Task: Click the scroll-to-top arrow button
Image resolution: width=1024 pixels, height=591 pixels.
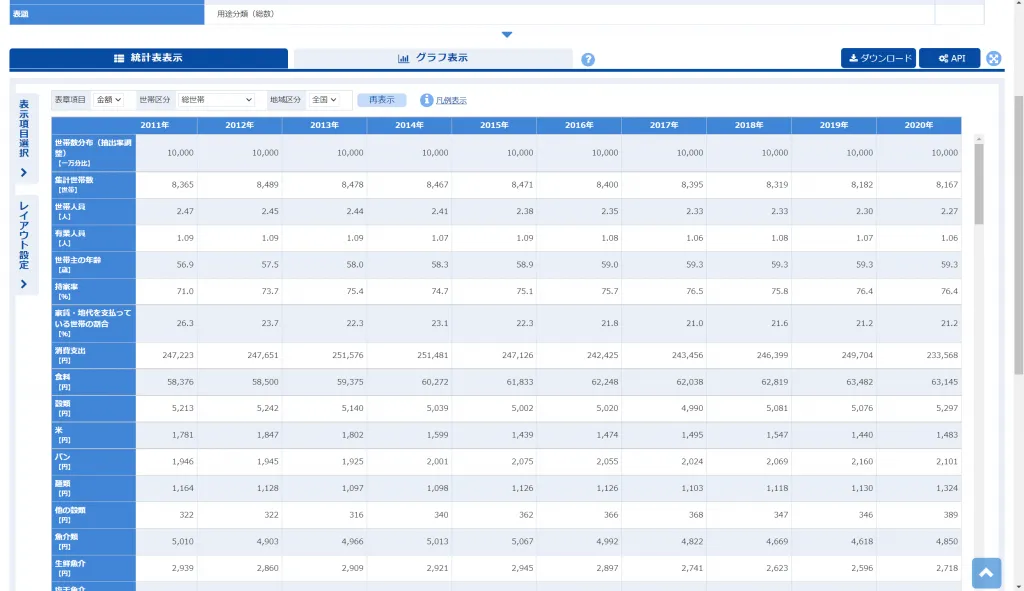Action: tap(986, 573)
